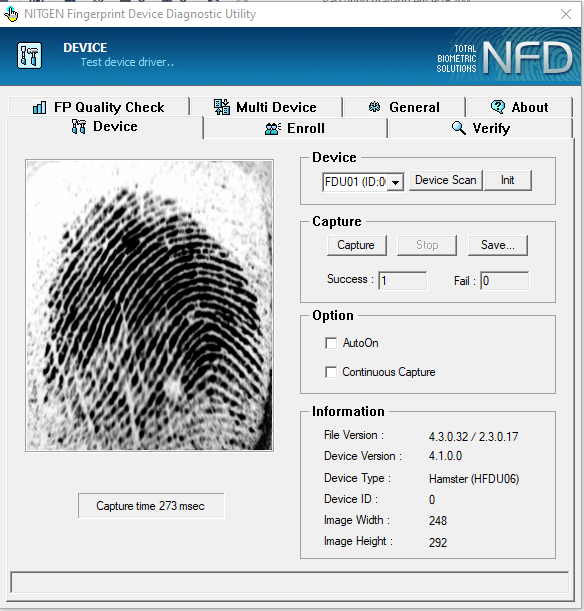Click the Fail : label
The image size is (584, 611).
point(465,281)
